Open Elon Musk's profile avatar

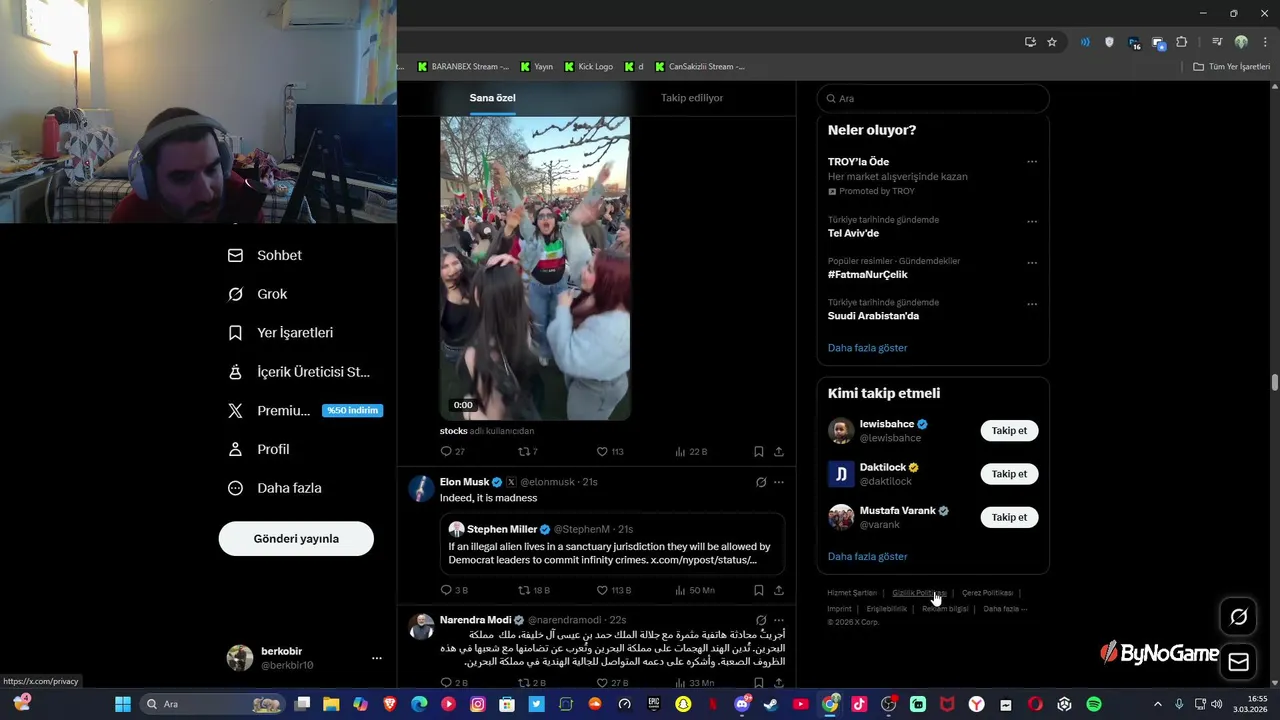[421, 489]
